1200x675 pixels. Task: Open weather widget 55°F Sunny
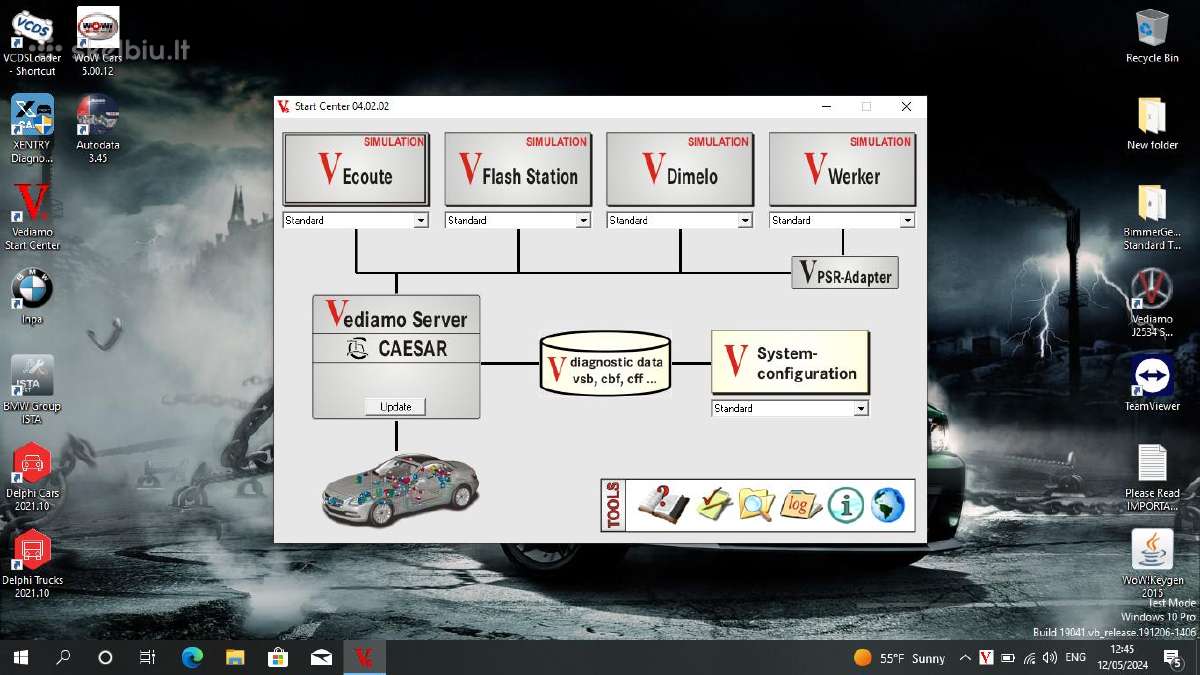pos(899,657)
